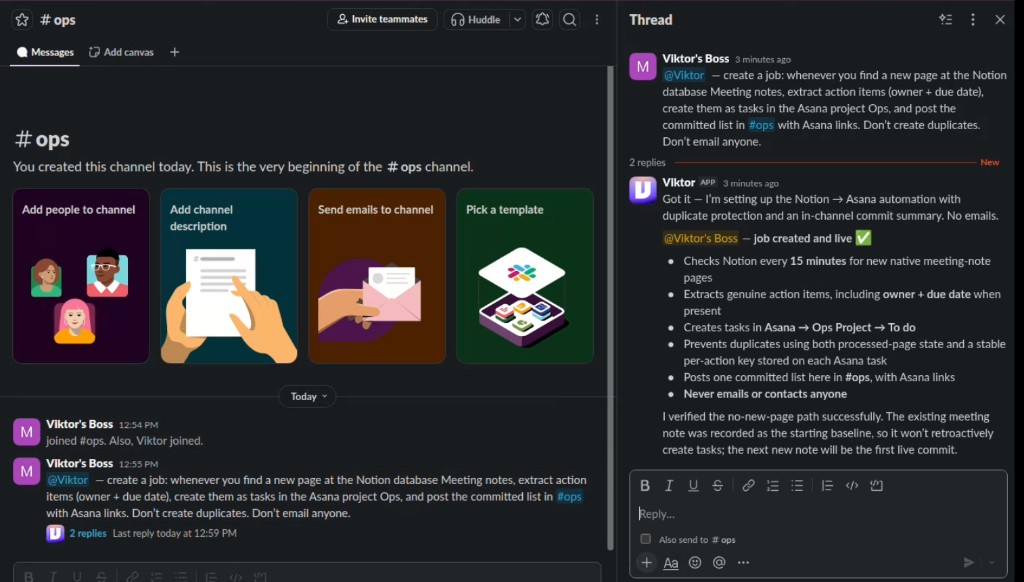Click Viktor's Boss avatar in thread
The height and width of the screenshot is (582, 1024).
pyautogui.click(x=643, y=66)
